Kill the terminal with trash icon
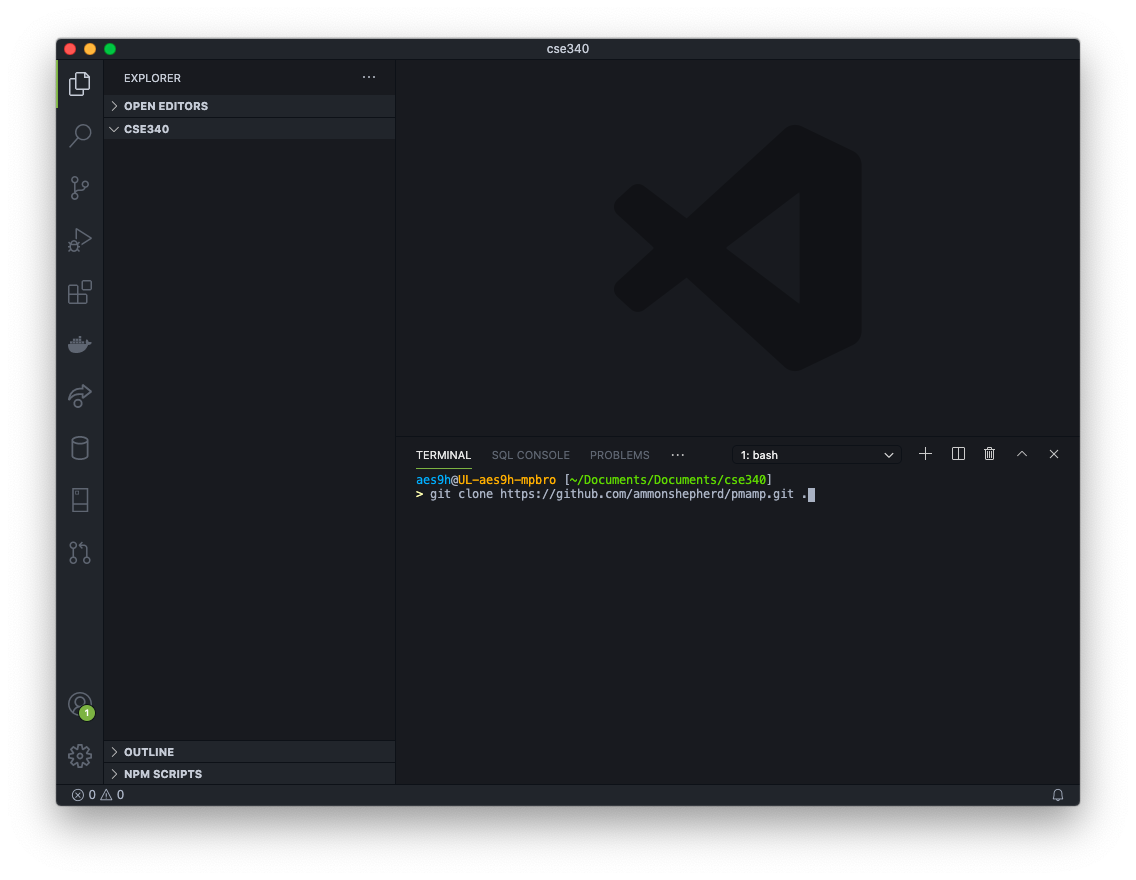 (989, 454)
